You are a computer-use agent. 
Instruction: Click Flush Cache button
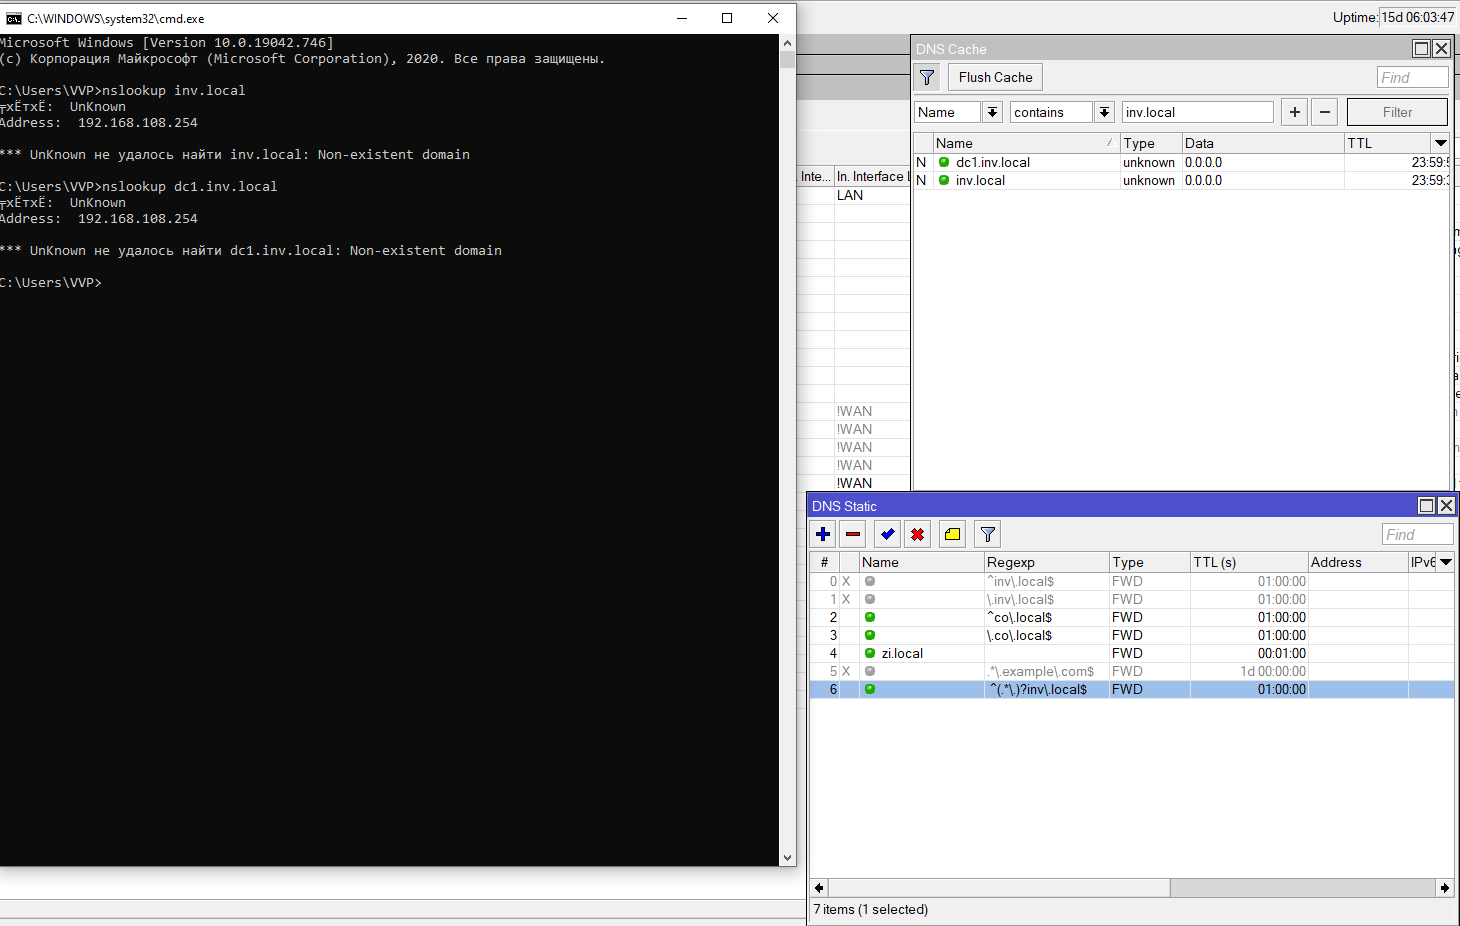[995, 77]
